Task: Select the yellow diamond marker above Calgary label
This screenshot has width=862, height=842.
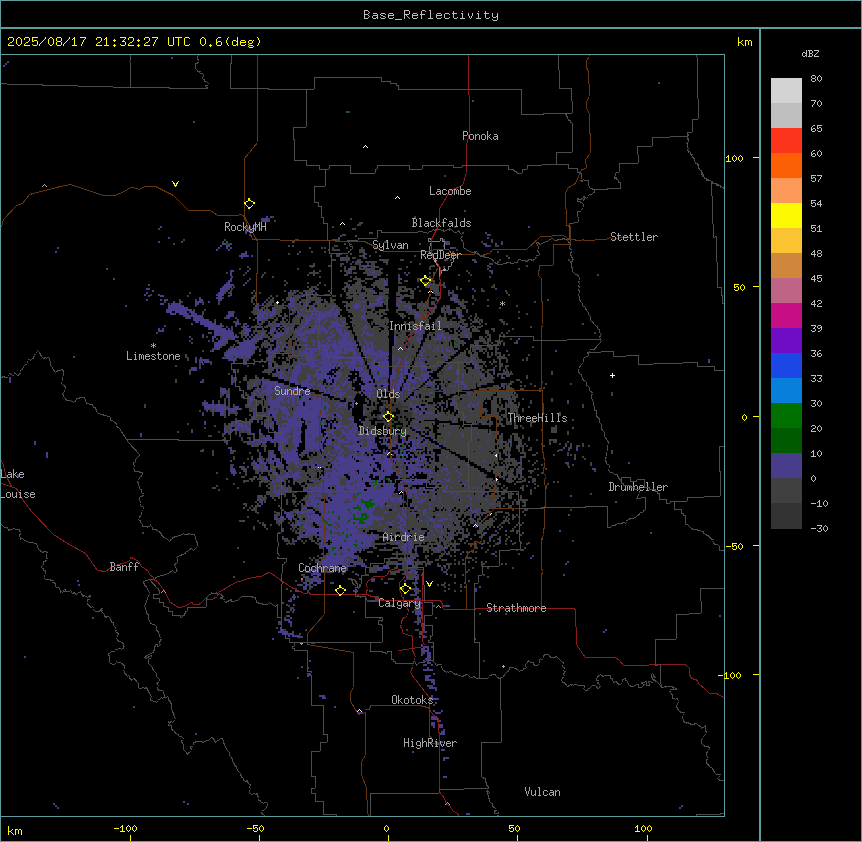Action: point(405,589)
